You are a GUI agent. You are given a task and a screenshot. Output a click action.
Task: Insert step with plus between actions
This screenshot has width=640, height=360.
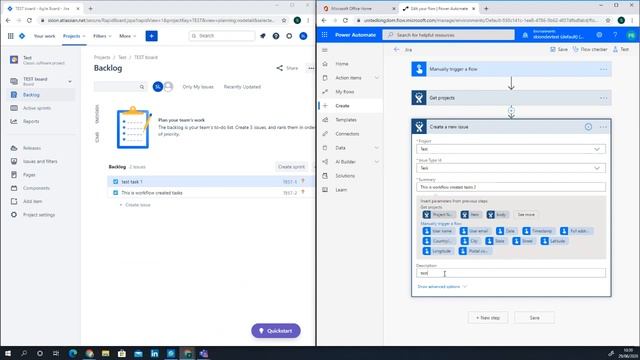pyautogui.click(x=511, y=110)
